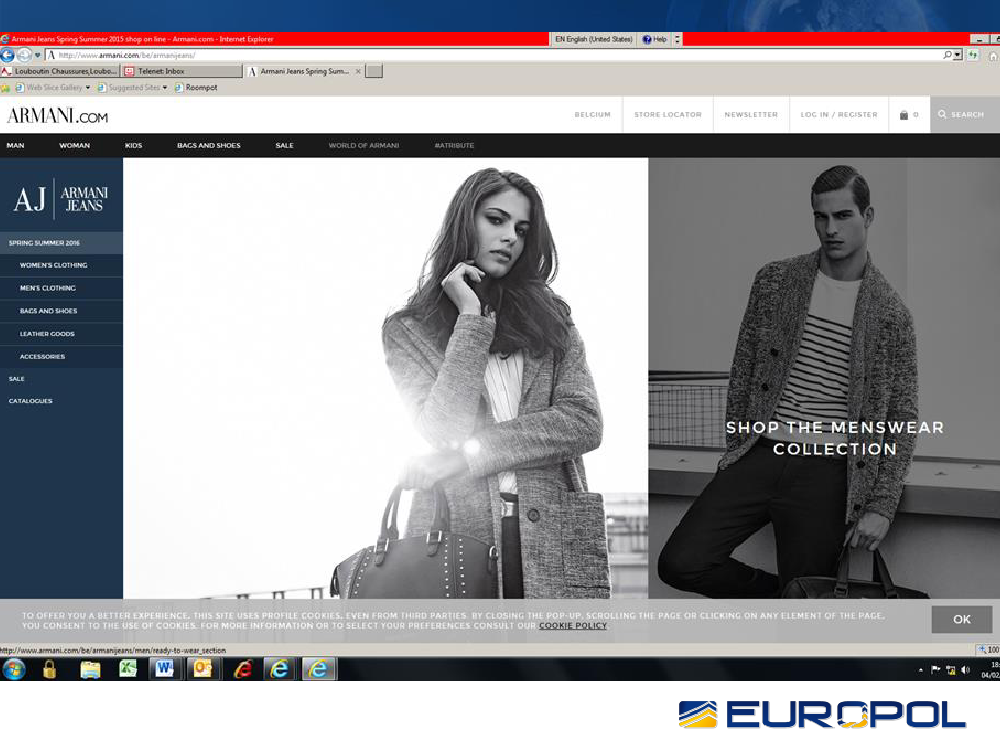Click the magnifier search icon in the address bar
1000x750 pixels.
tap(947, 55)
